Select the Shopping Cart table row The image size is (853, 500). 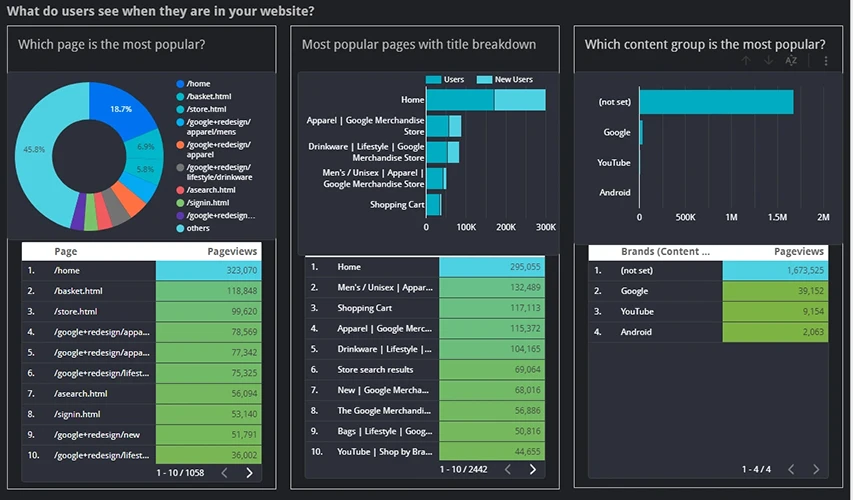425,308
